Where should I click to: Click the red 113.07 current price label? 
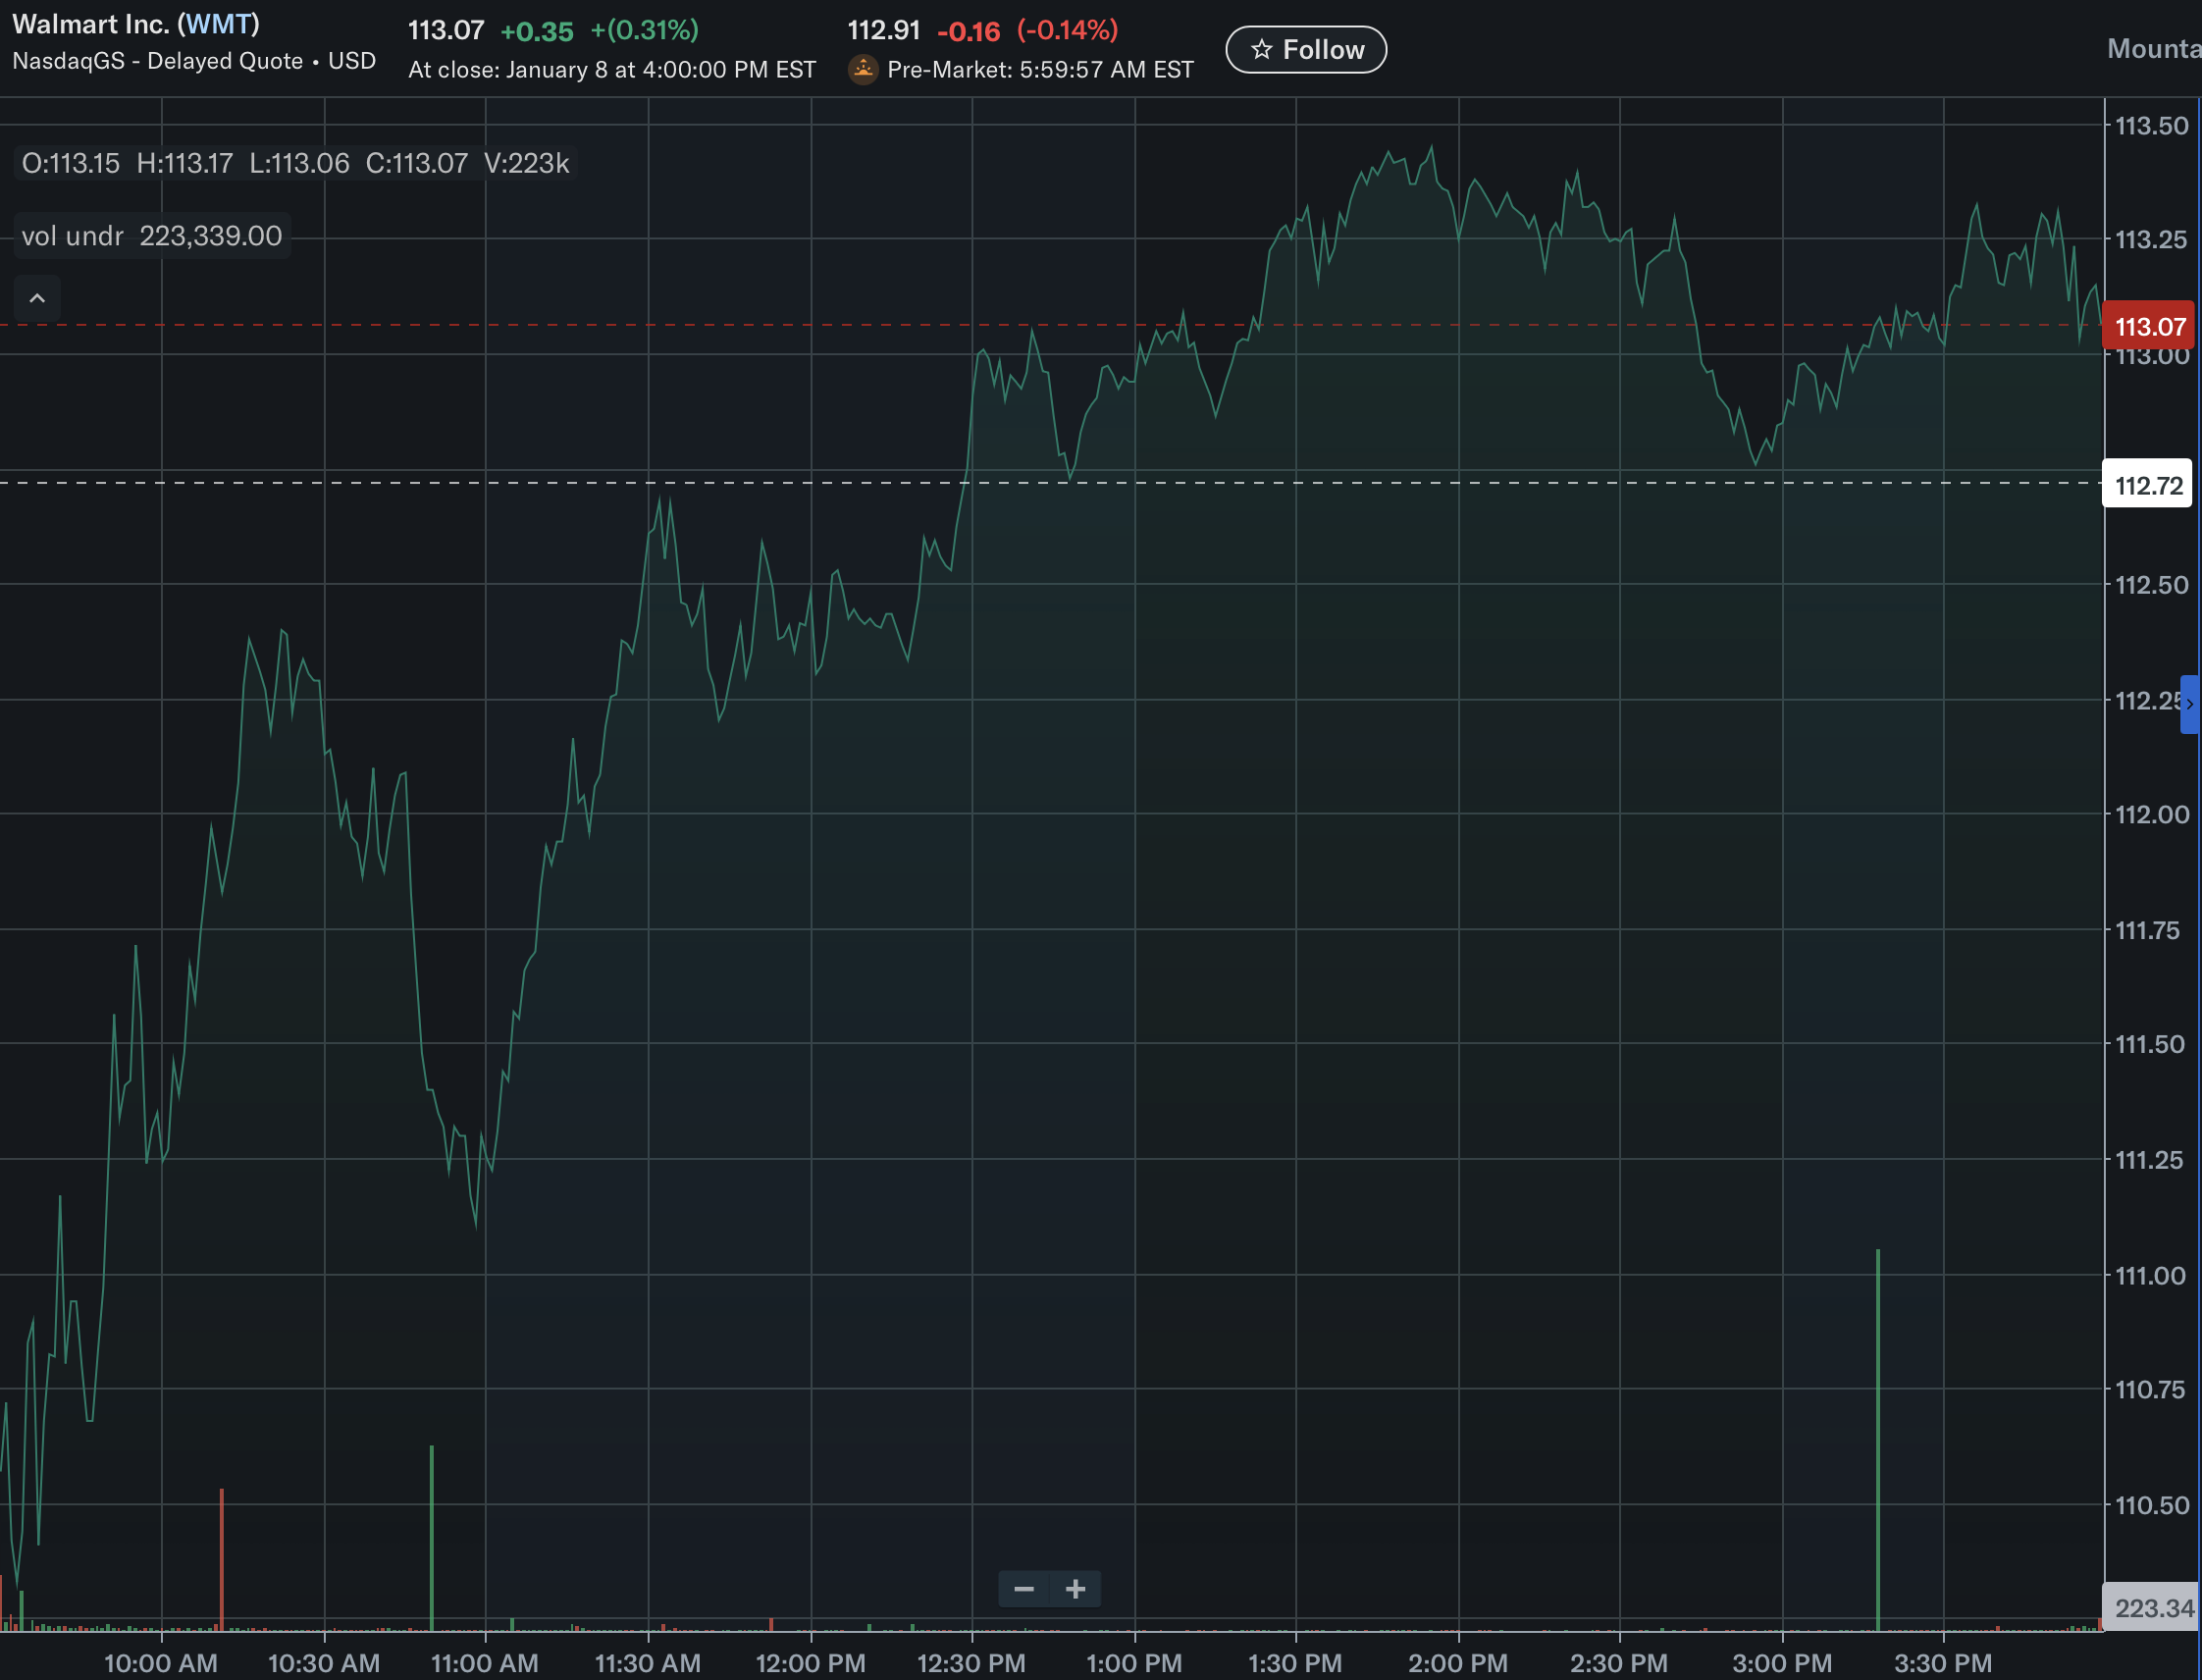2149,327
